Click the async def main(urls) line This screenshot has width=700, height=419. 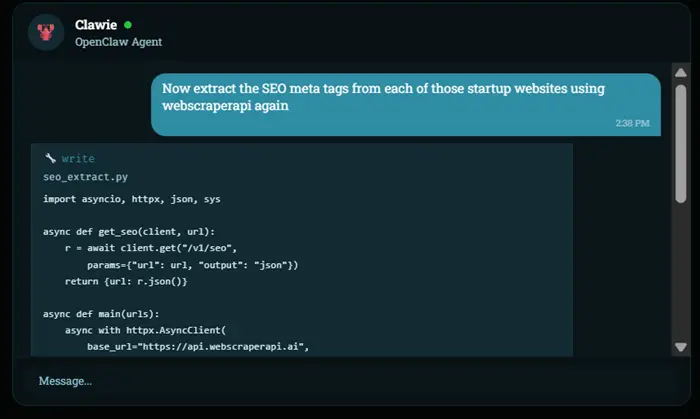[101, 314]
